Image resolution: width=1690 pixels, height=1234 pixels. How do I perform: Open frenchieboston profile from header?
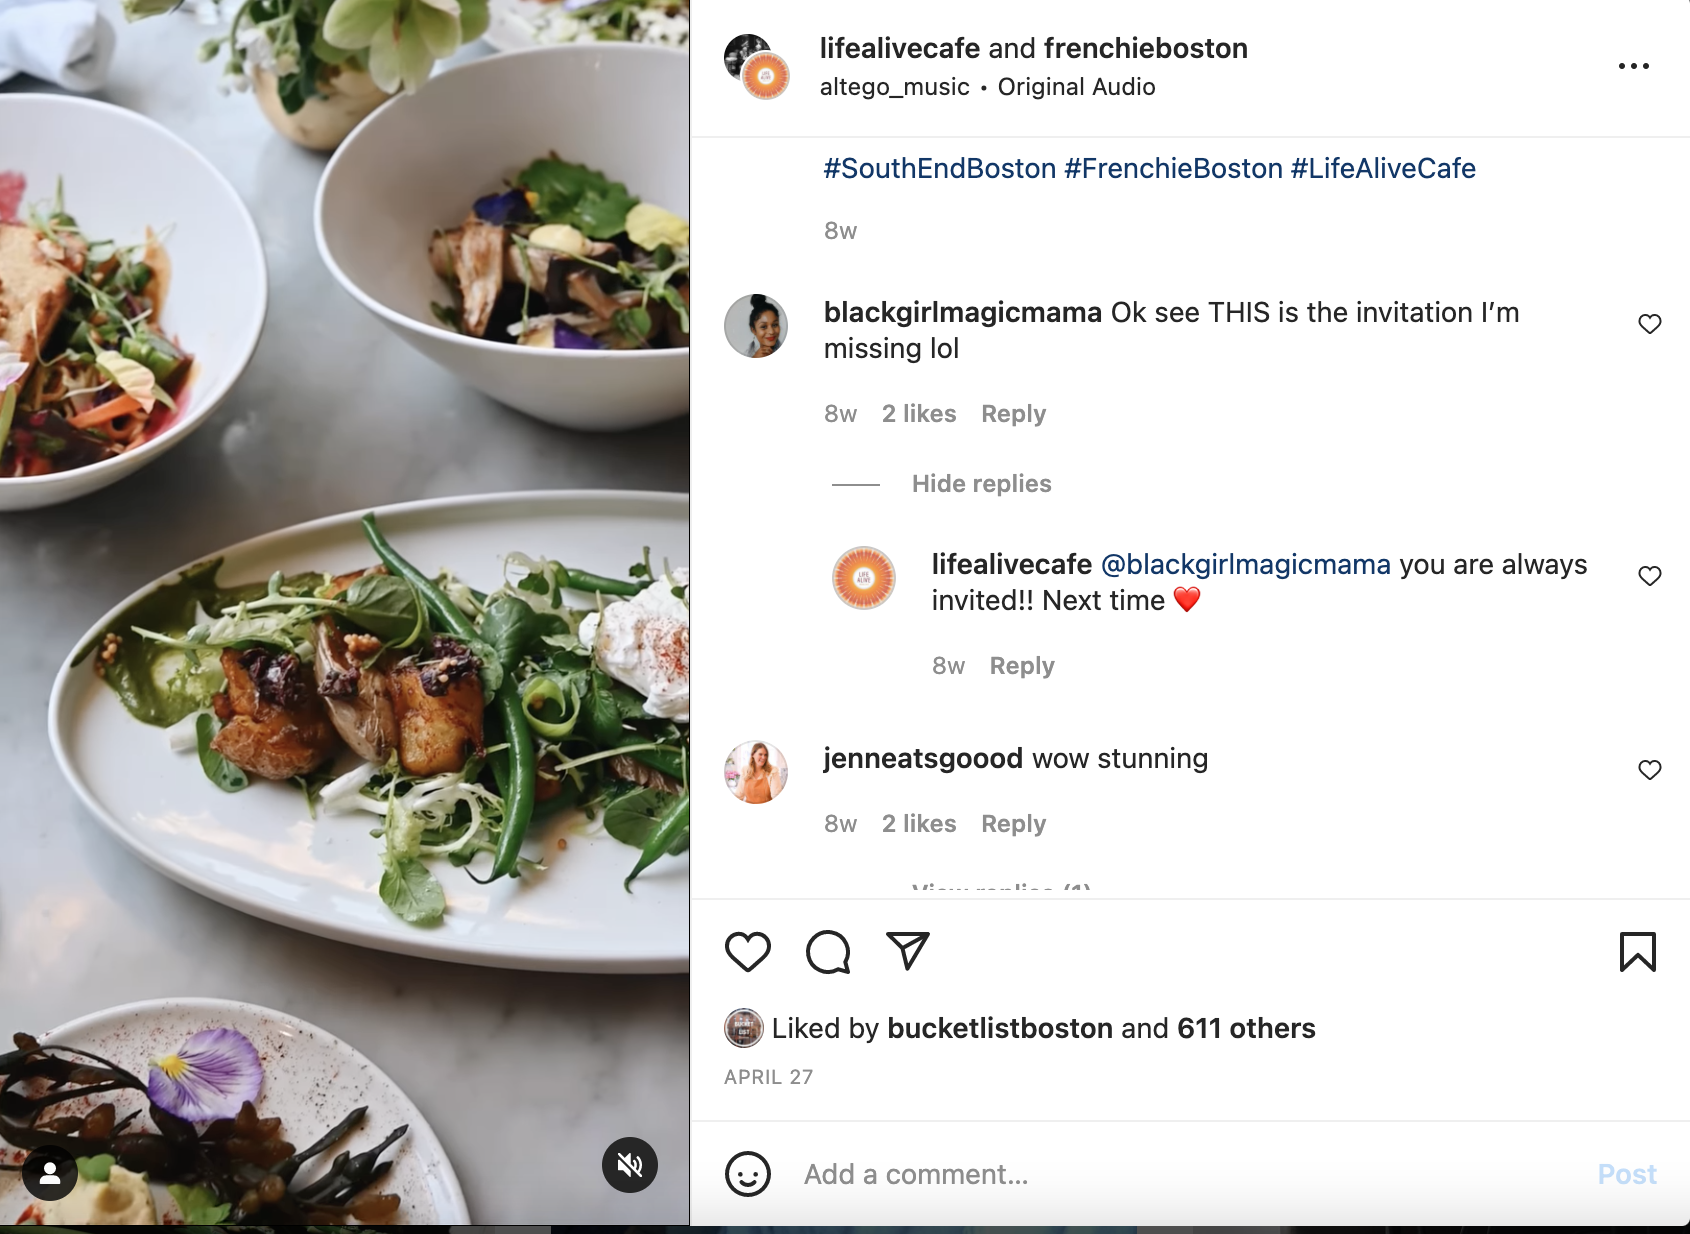coord(1145,48)
